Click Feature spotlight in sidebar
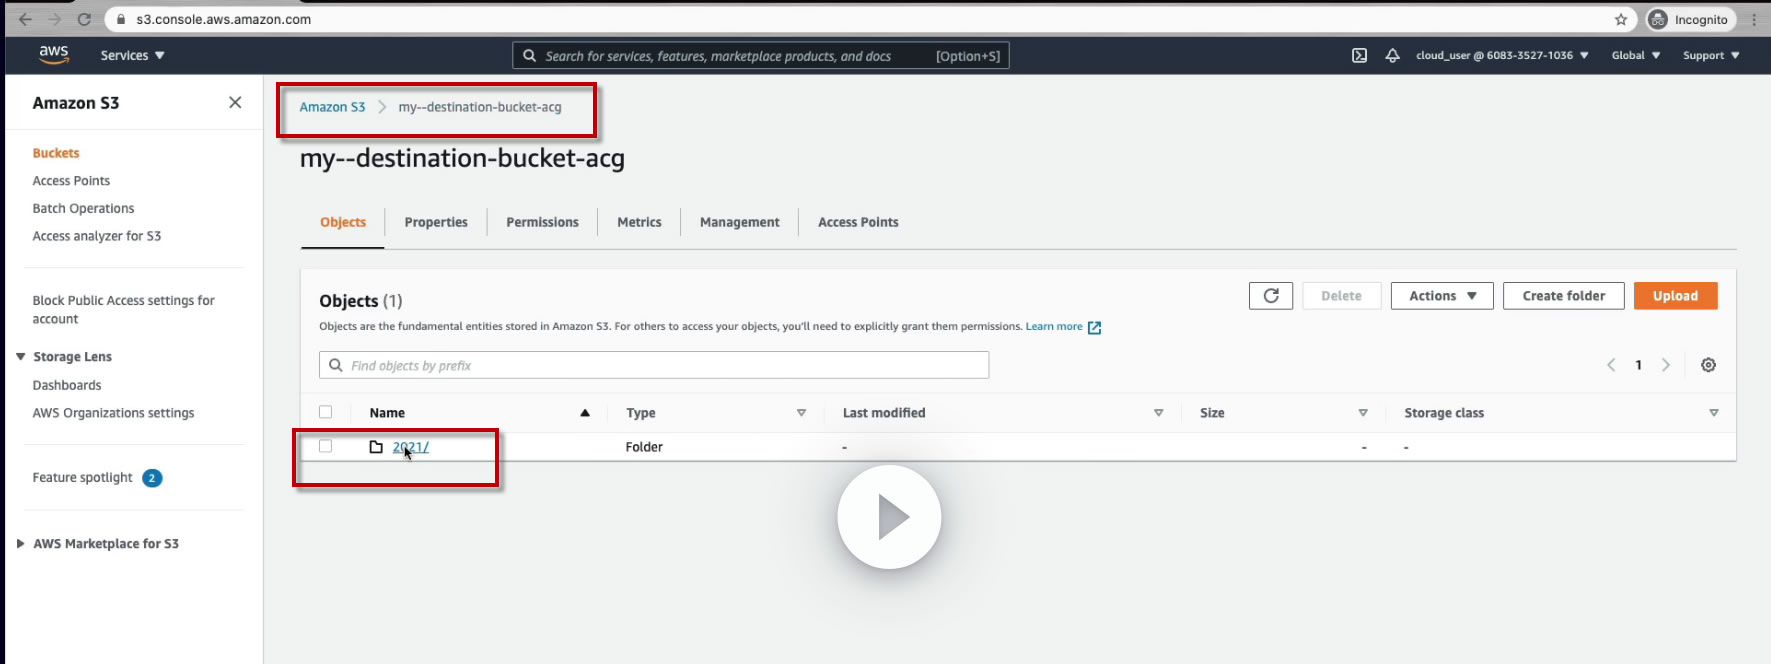The width and height of the screenshot is (1771, 664). pyautogui.click(x=82, y=478)
